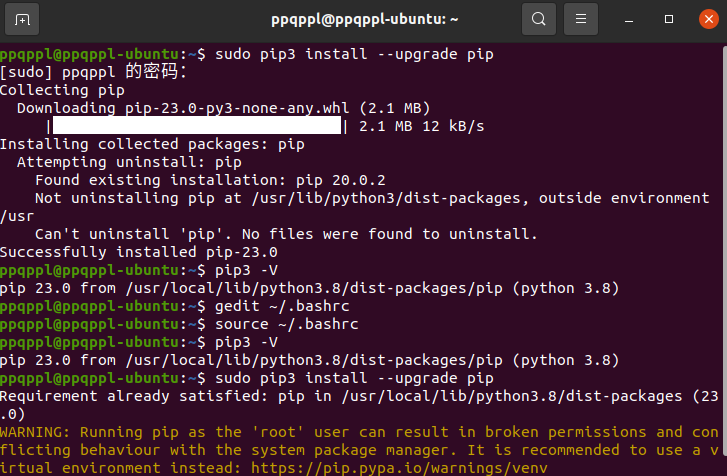Image resolution: width=727 pixels, height=476 pixels.
Task: Click 'Downloading pip-23.0-py3-none-any.whl (2.1 MB)' text
Action: 223,108
